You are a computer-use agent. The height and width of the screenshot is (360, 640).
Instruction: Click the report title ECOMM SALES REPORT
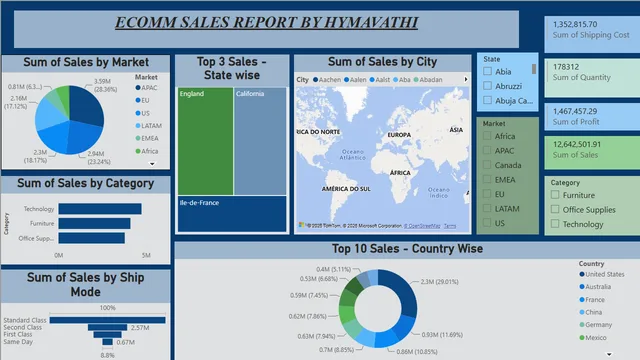coord(266,22)
